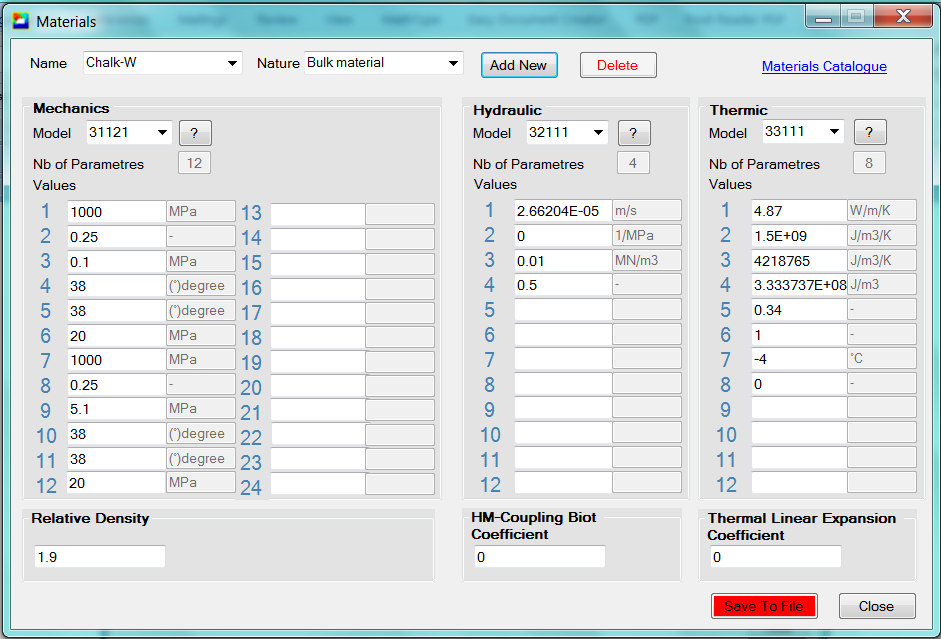The height and width of the screenshot is (639, 941).
Task: Open the Materials Catalogue link
Action: (x=824, y=67)
